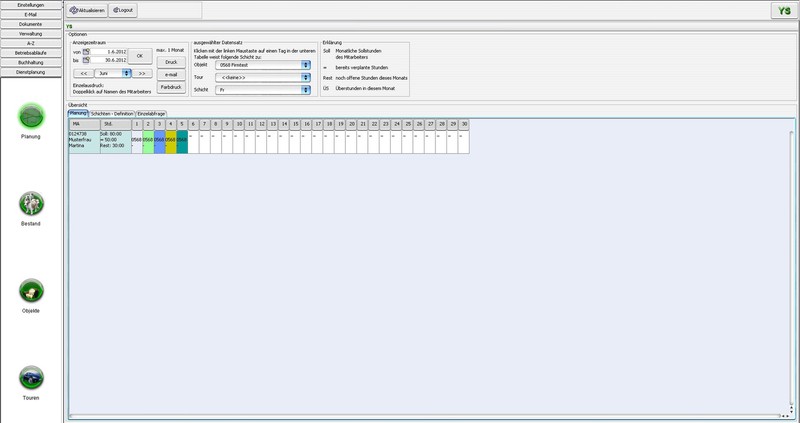
Task: Refresh data with the Aktualisieren button
Action: pyautogui.click(x=87, y=10)
